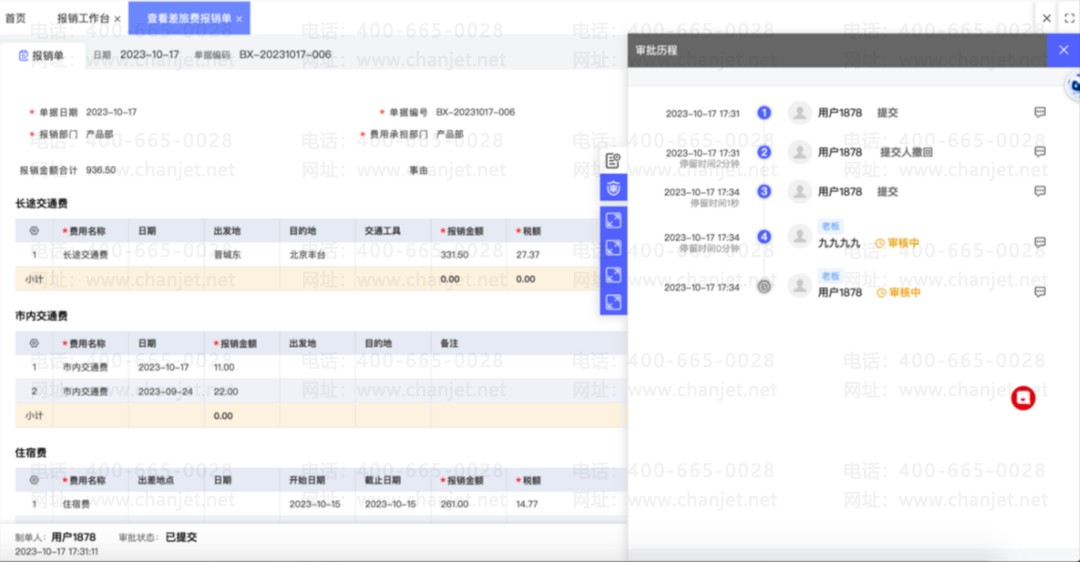Click 审核中 status beside 九九九九

[897, 242]
